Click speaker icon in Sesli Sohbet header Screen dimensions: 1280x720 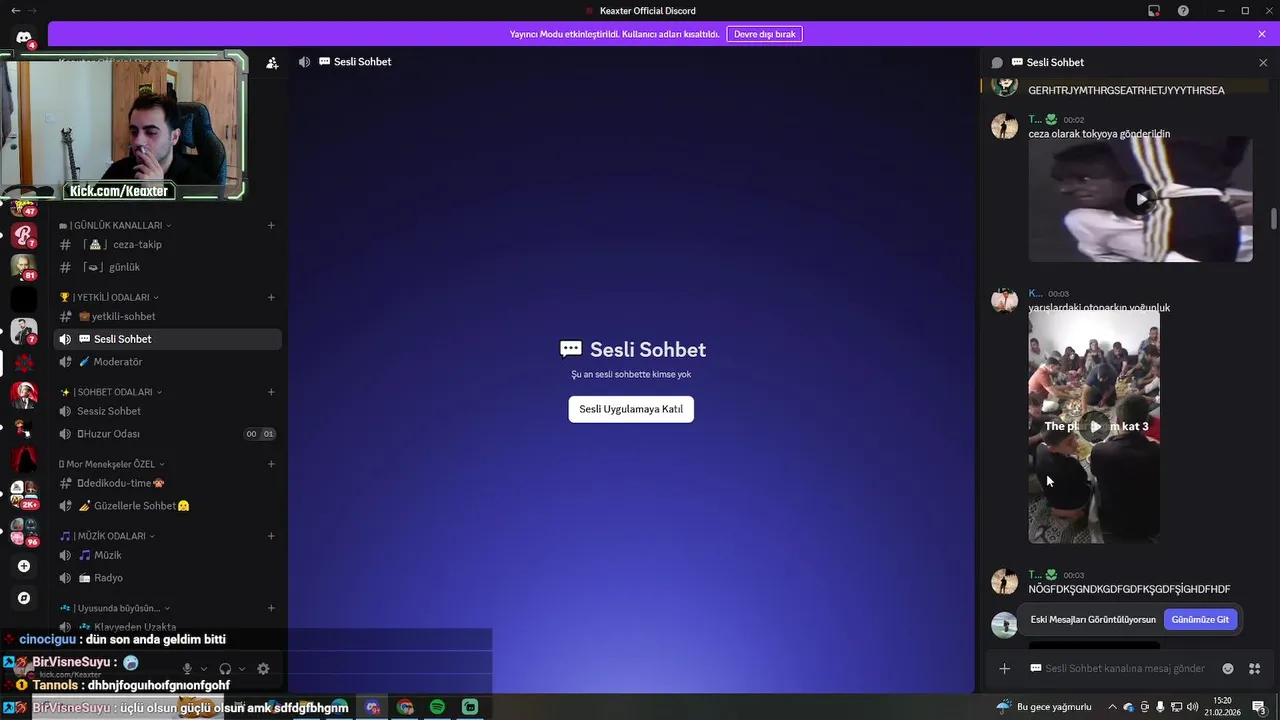304,62
